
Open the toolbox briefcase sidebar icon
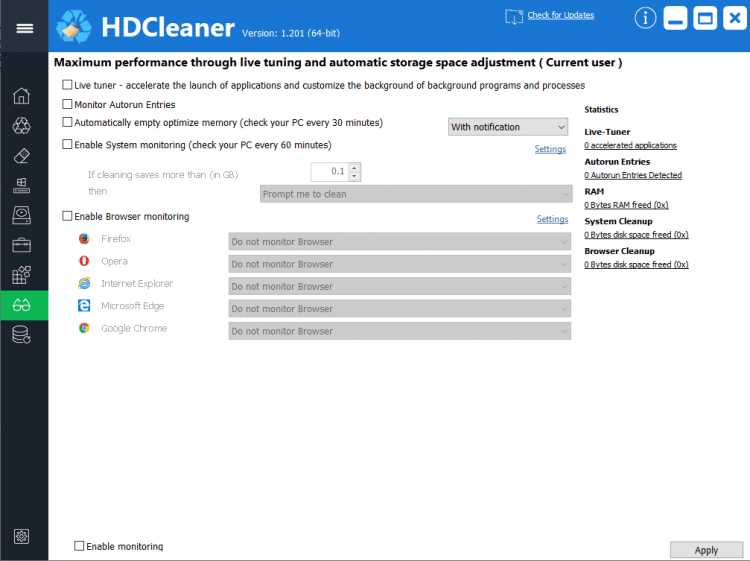click(22, 245)
